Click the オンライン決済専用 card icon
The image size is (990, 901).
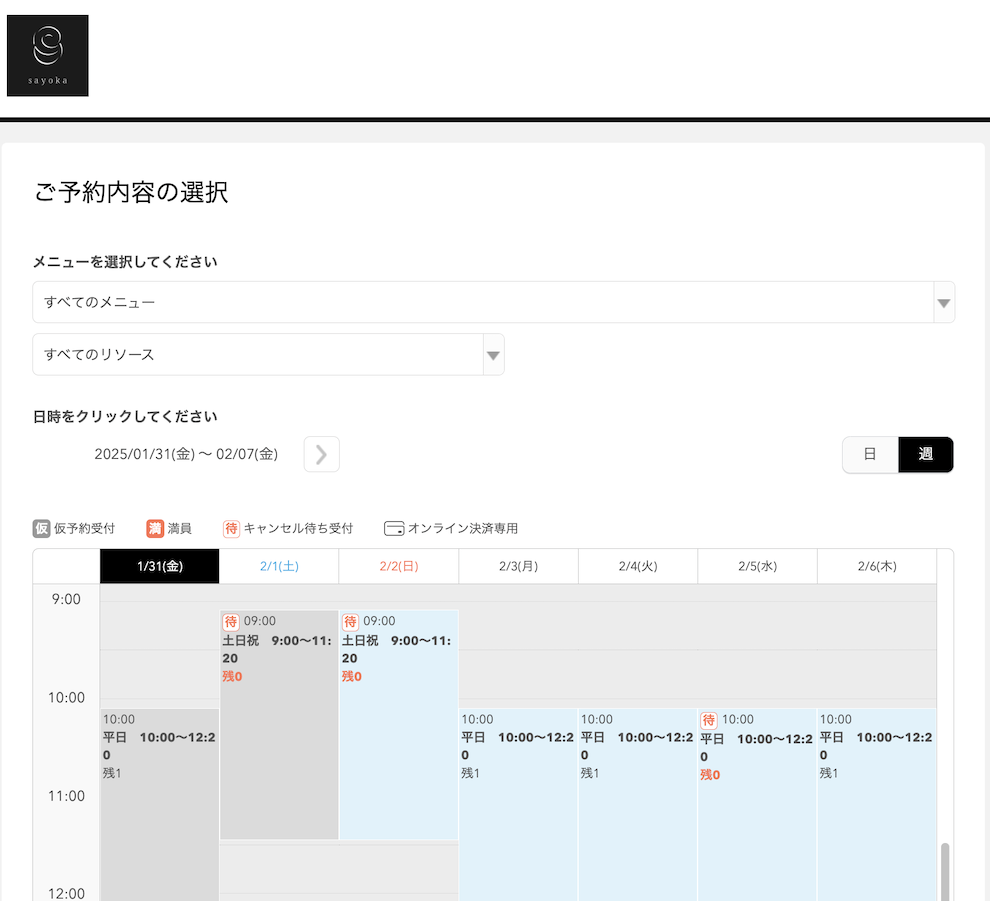394,528
